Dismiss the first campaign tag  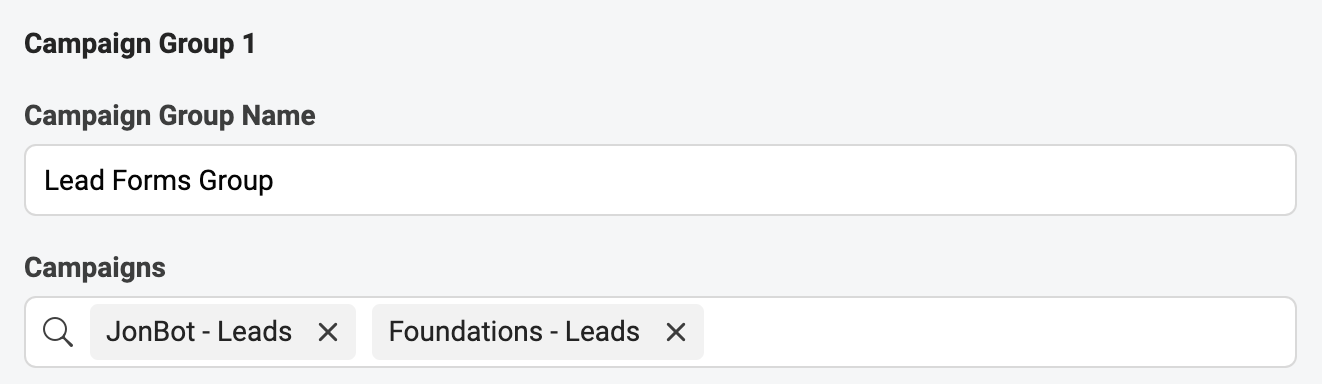tap(327, 332)
